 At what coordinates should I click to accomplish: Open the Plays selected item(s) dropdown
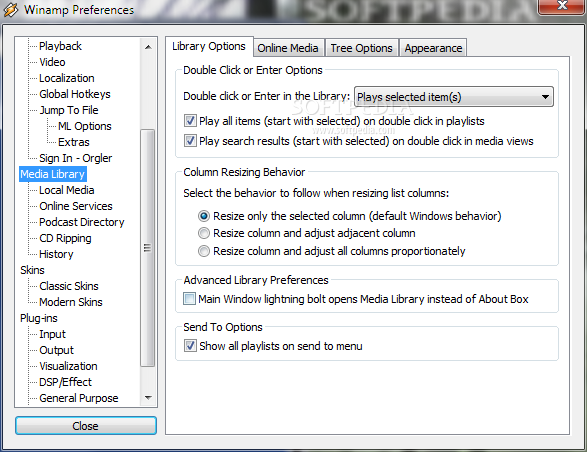[x=454, y=97]
